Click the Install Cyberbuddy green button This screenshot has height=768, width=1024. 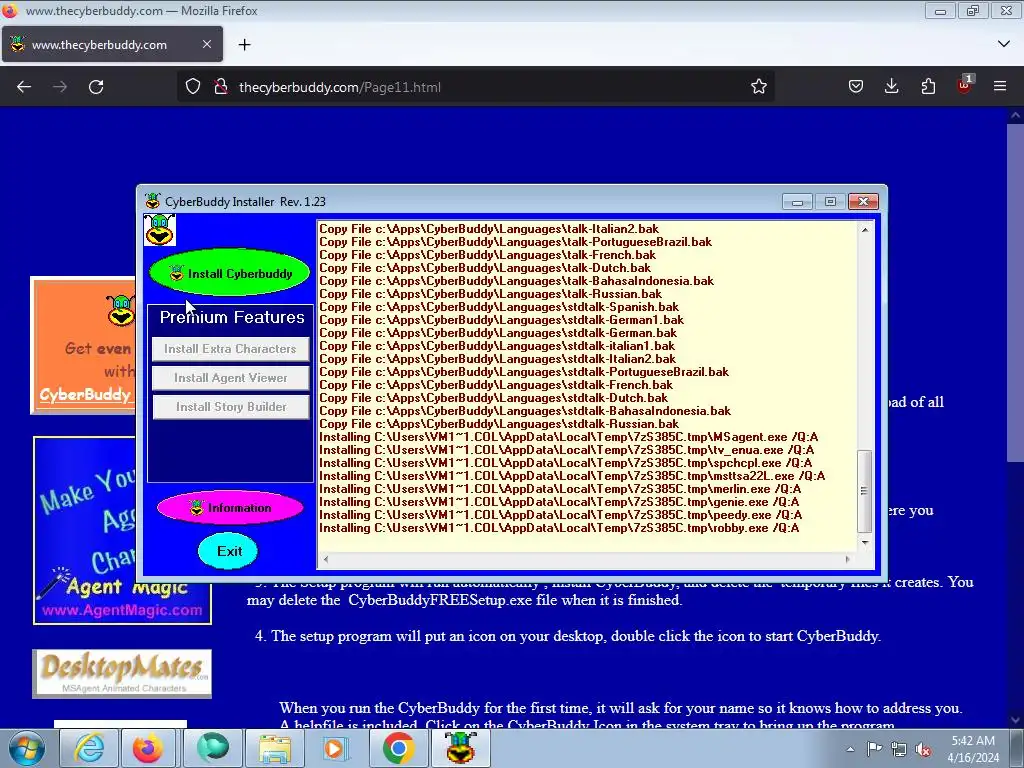click(229, 273)
